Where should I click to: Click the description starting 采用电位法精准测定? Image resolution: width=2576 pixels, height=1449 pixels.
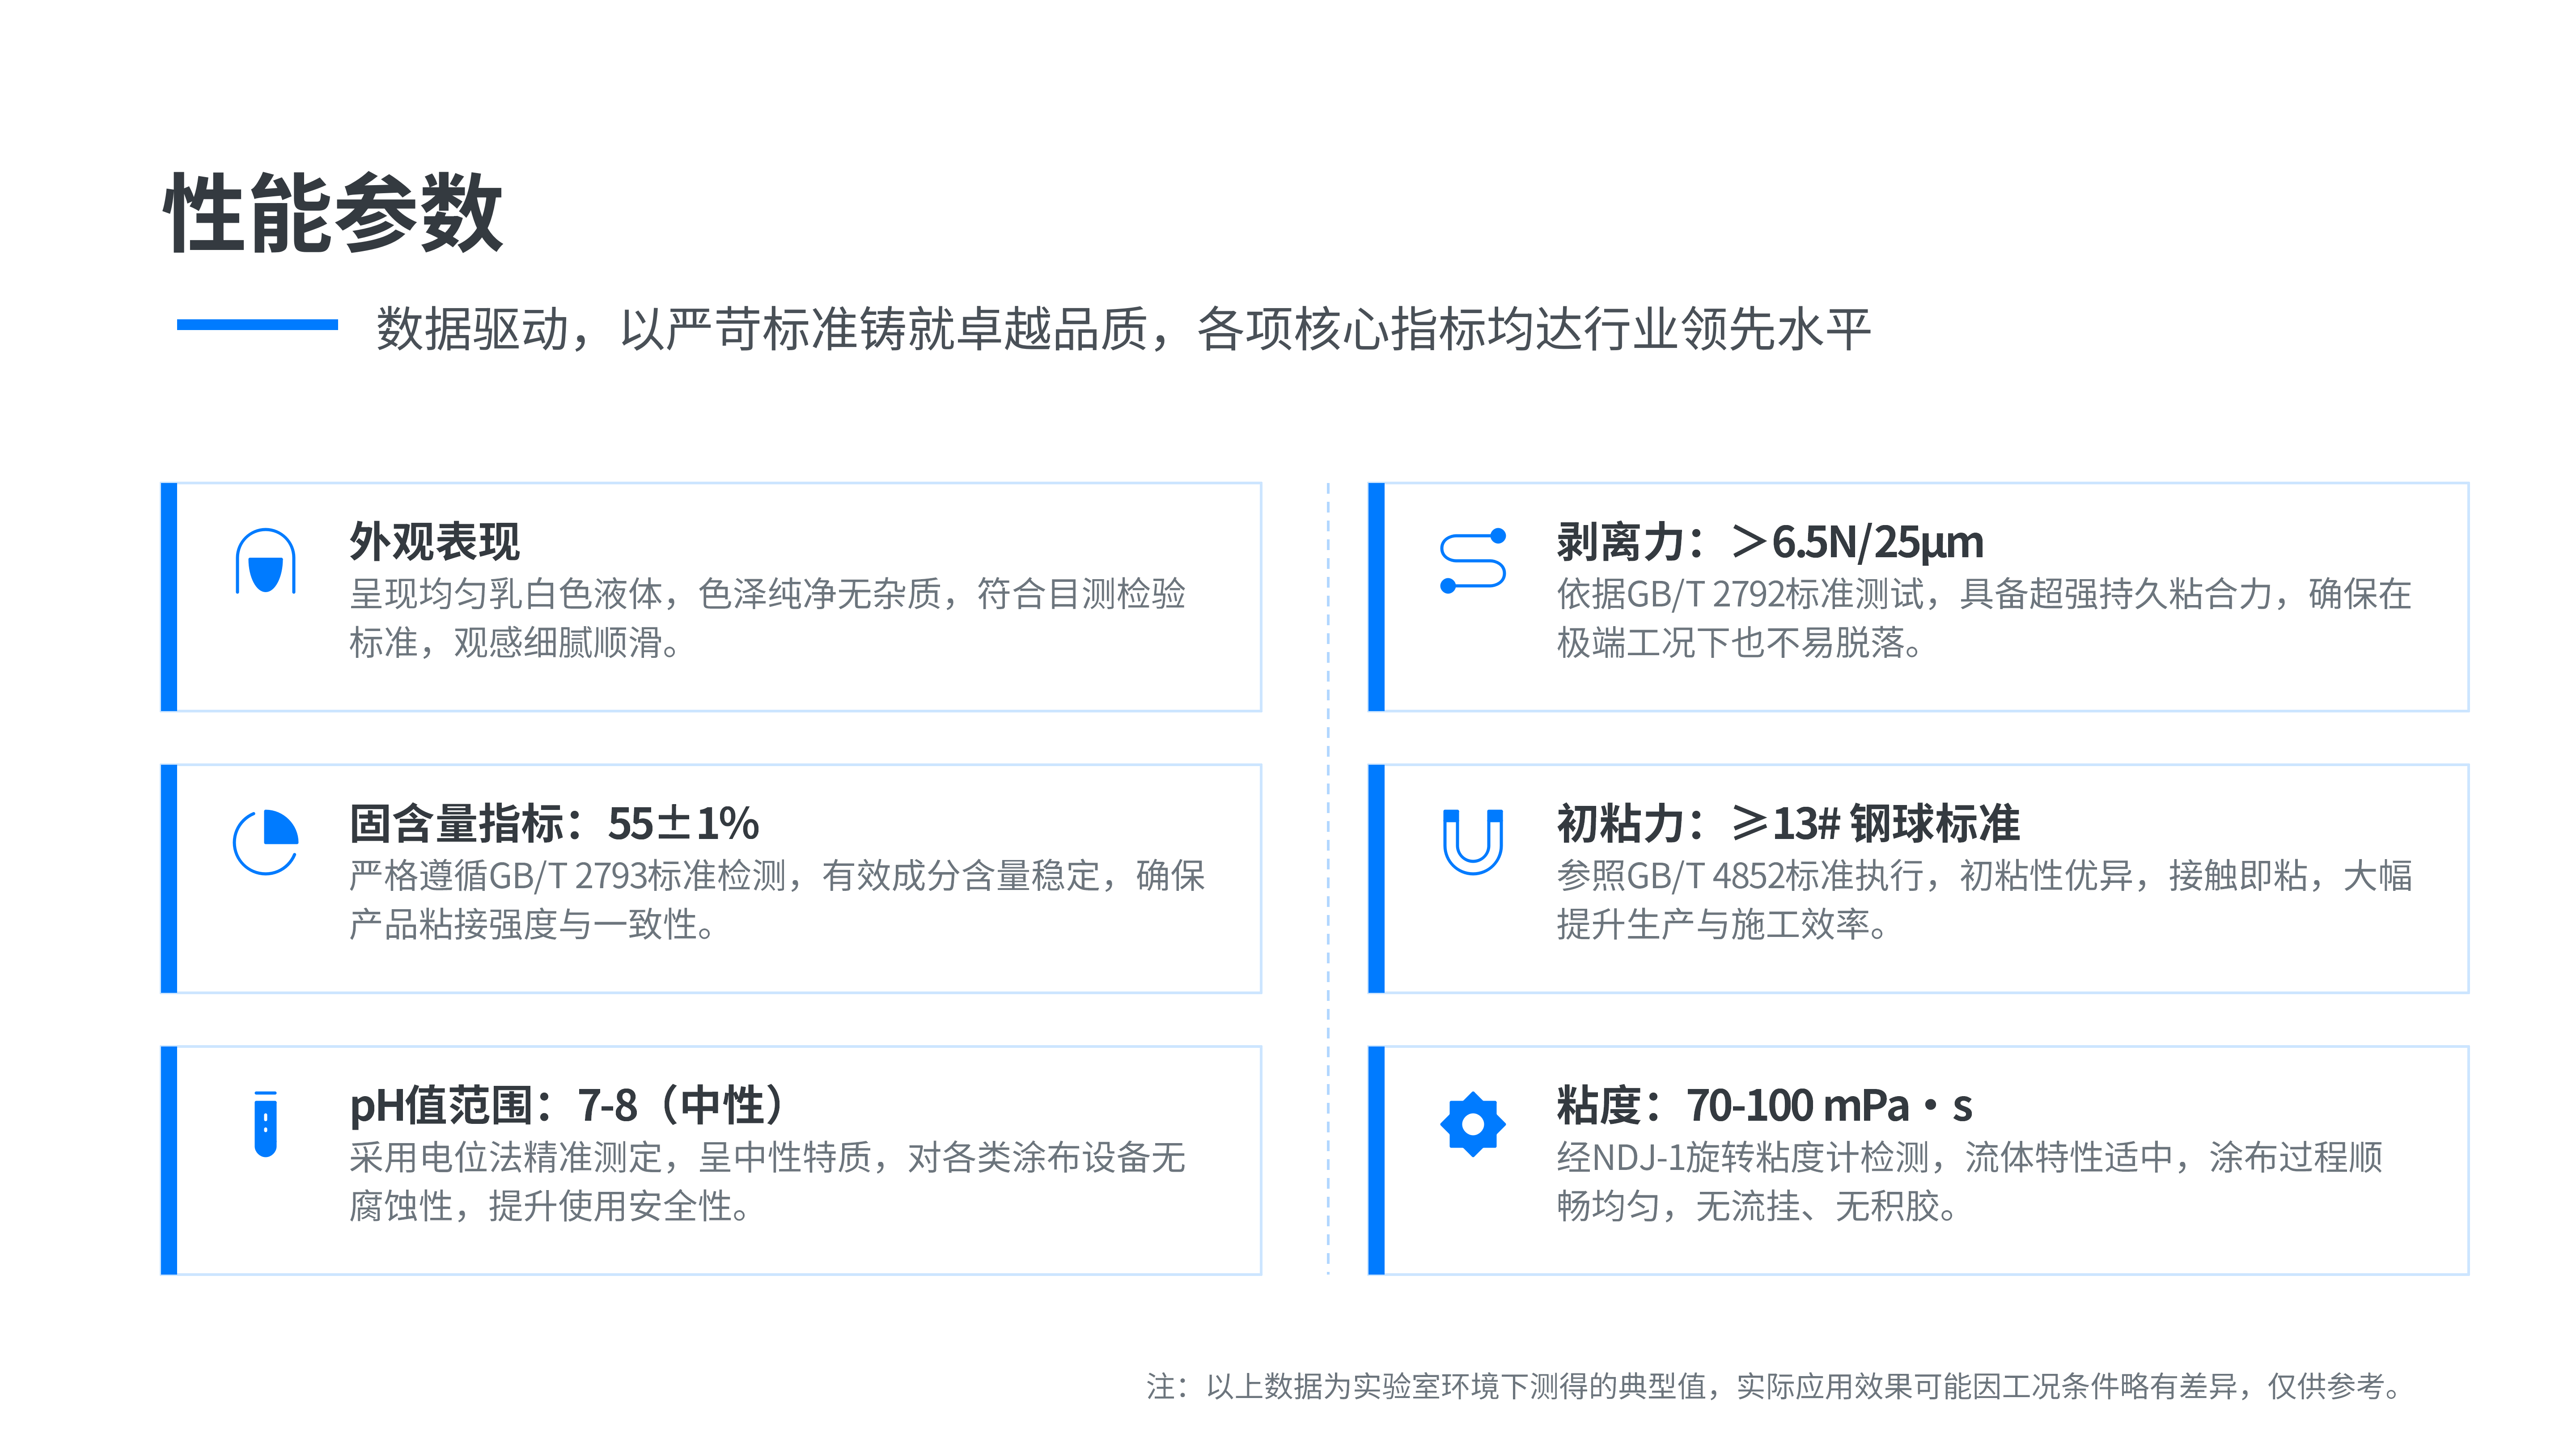point(767,1181)
